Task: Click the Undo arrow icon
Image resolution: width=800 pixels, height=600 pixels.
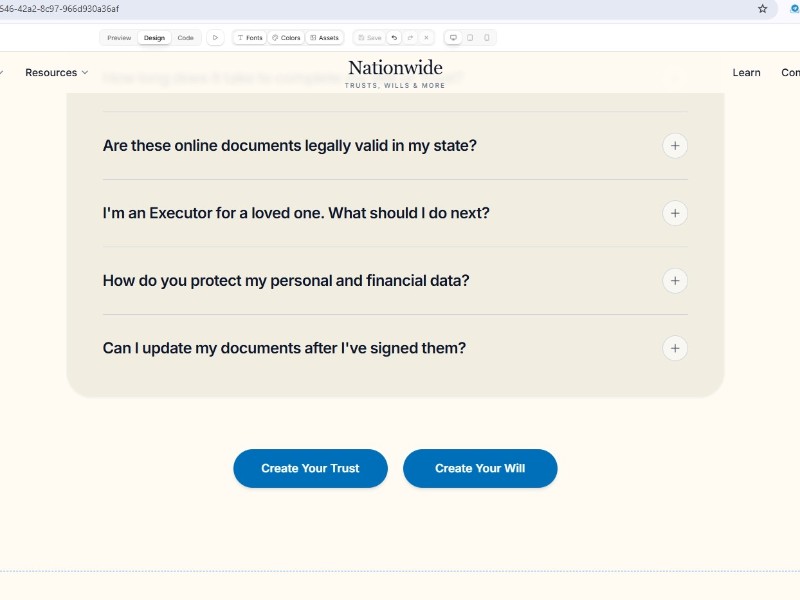Action: (x=393, y=37)
